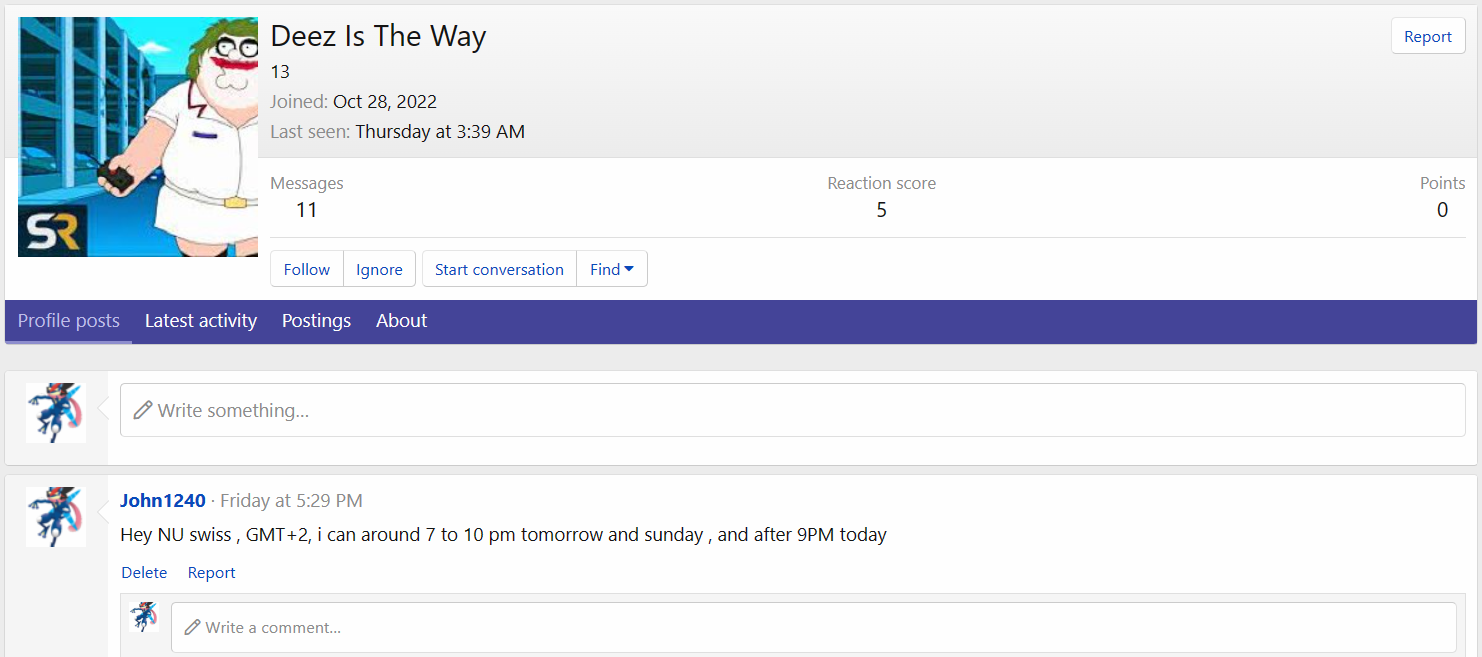The height and width of the screenshot is (657, 1482).
Task: Open the Latest activity tab
Action: tap(201, 321)
